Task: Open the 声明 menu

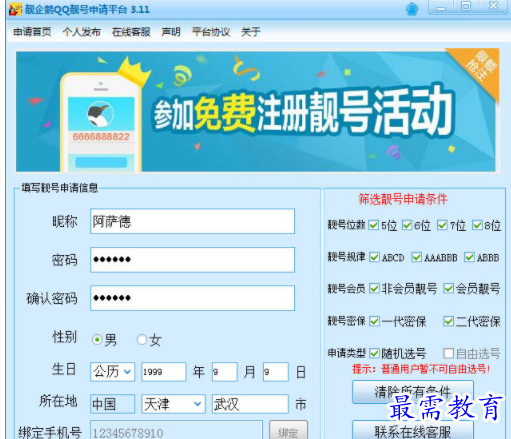Action: coord(171,32)
